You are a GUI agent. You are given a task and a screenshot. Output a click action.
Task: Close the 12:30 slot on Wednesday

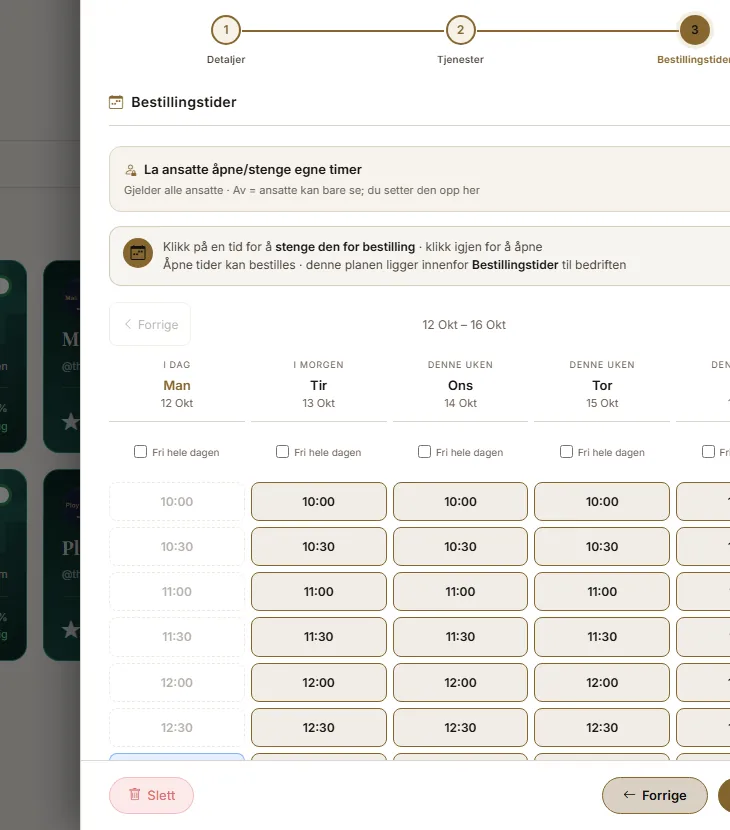coord(460,727)
